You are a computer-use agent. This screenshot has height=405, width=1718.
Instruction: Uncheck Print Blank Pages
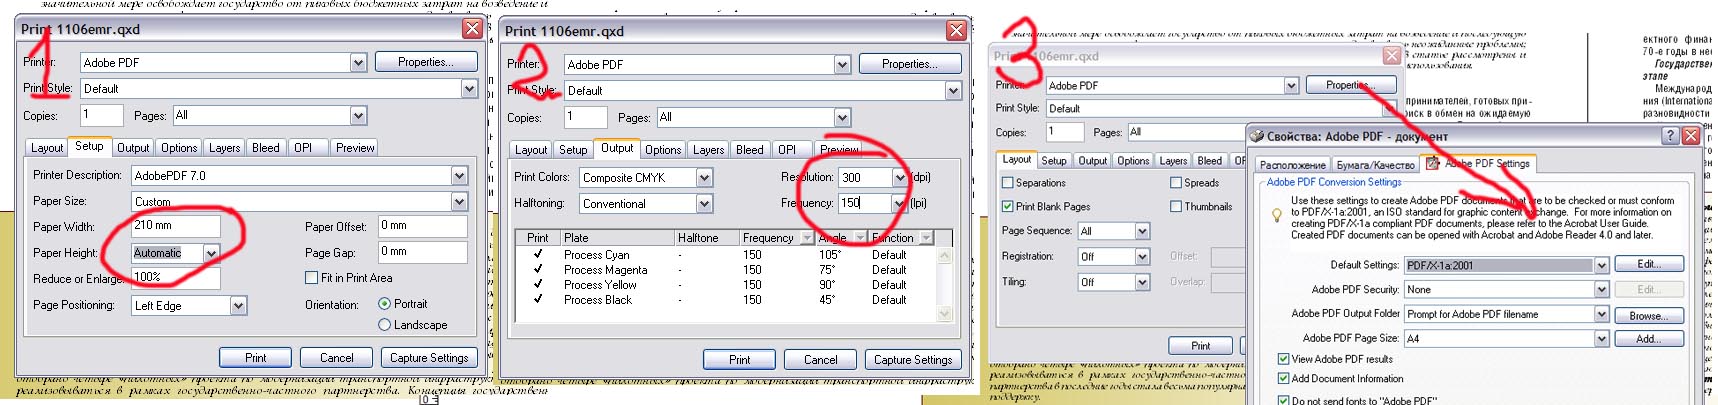[x=1007, y=206]
